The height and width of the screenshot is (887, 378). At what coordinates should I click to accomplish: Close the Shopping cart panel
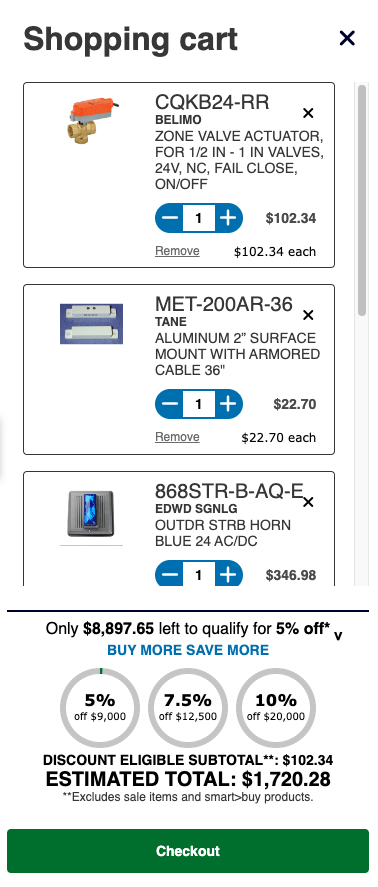[x=347, y=38]
